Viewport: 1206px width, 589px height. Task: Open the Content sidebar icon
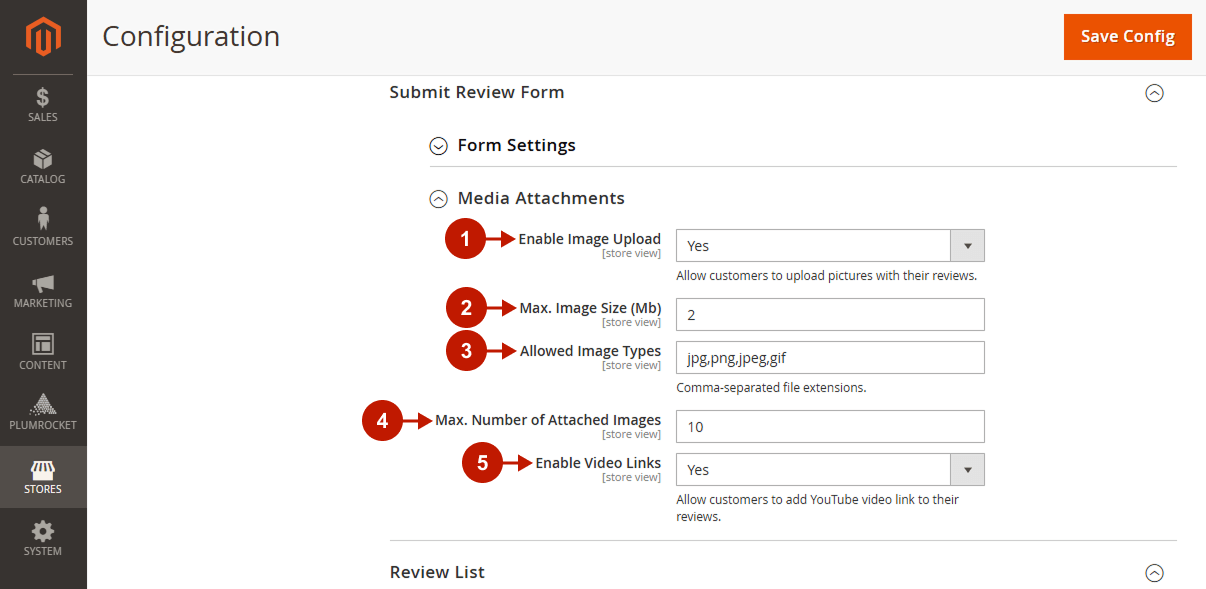pyautogui.click(x=43, y=345)
